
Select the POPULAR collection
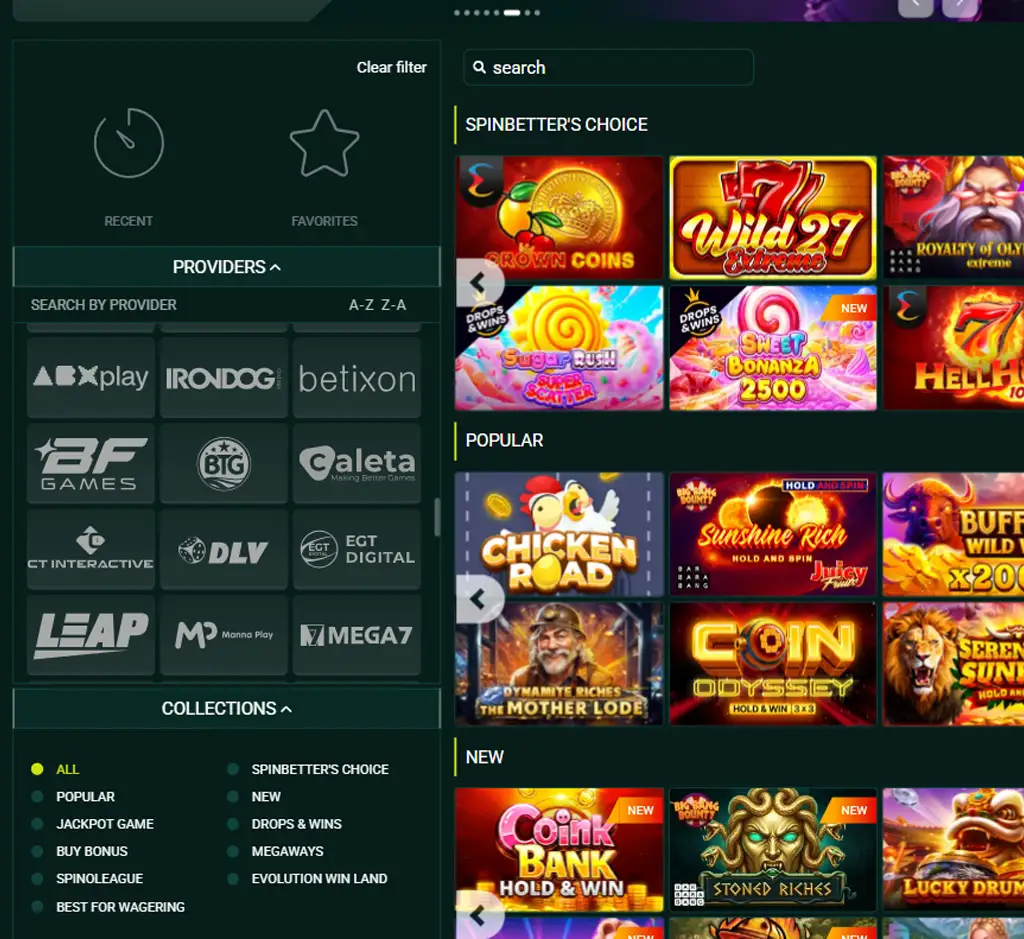coord(85,797)
